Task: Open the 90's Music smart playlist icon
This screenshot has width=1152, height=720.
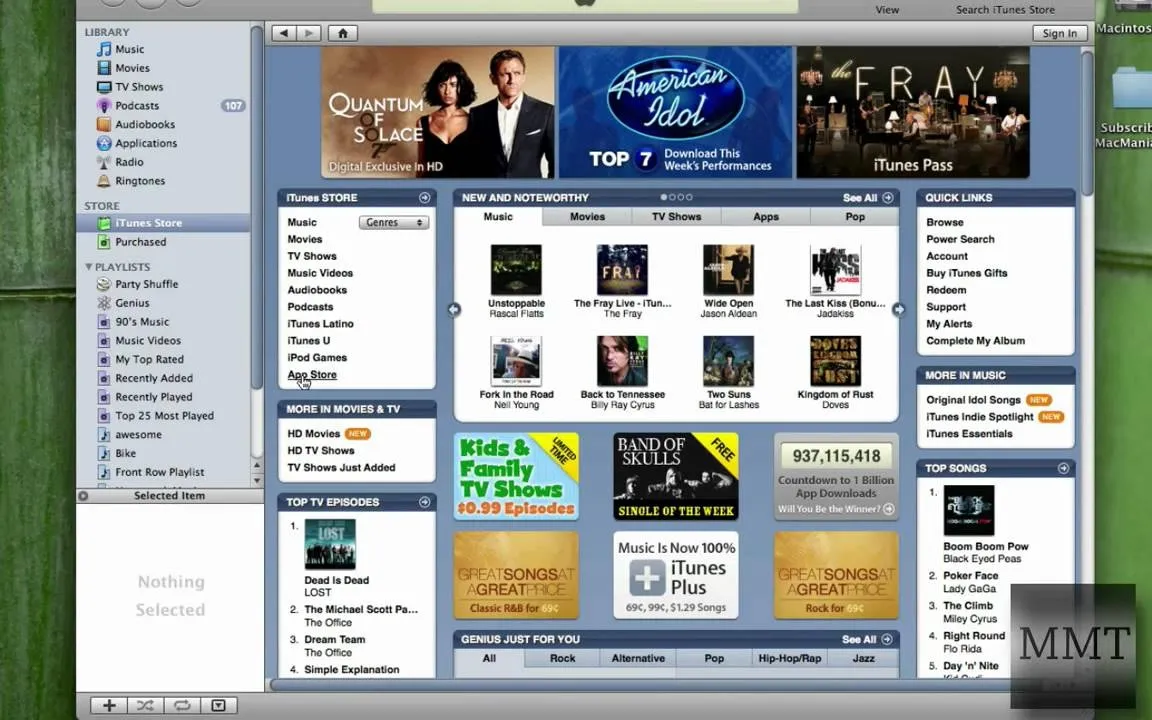Action: 104,322
